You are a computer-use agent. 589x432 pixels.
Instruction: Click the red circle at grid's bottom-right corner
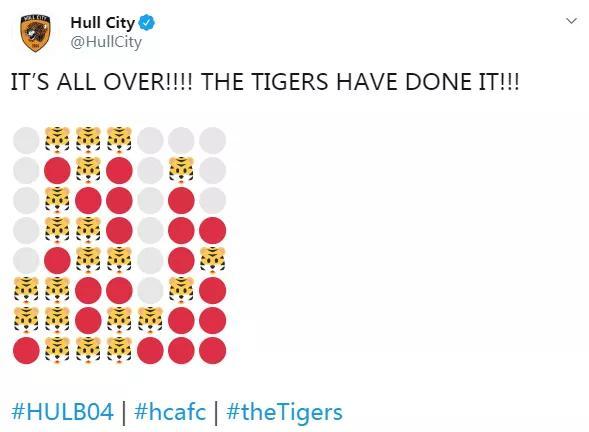pos(213,351)
